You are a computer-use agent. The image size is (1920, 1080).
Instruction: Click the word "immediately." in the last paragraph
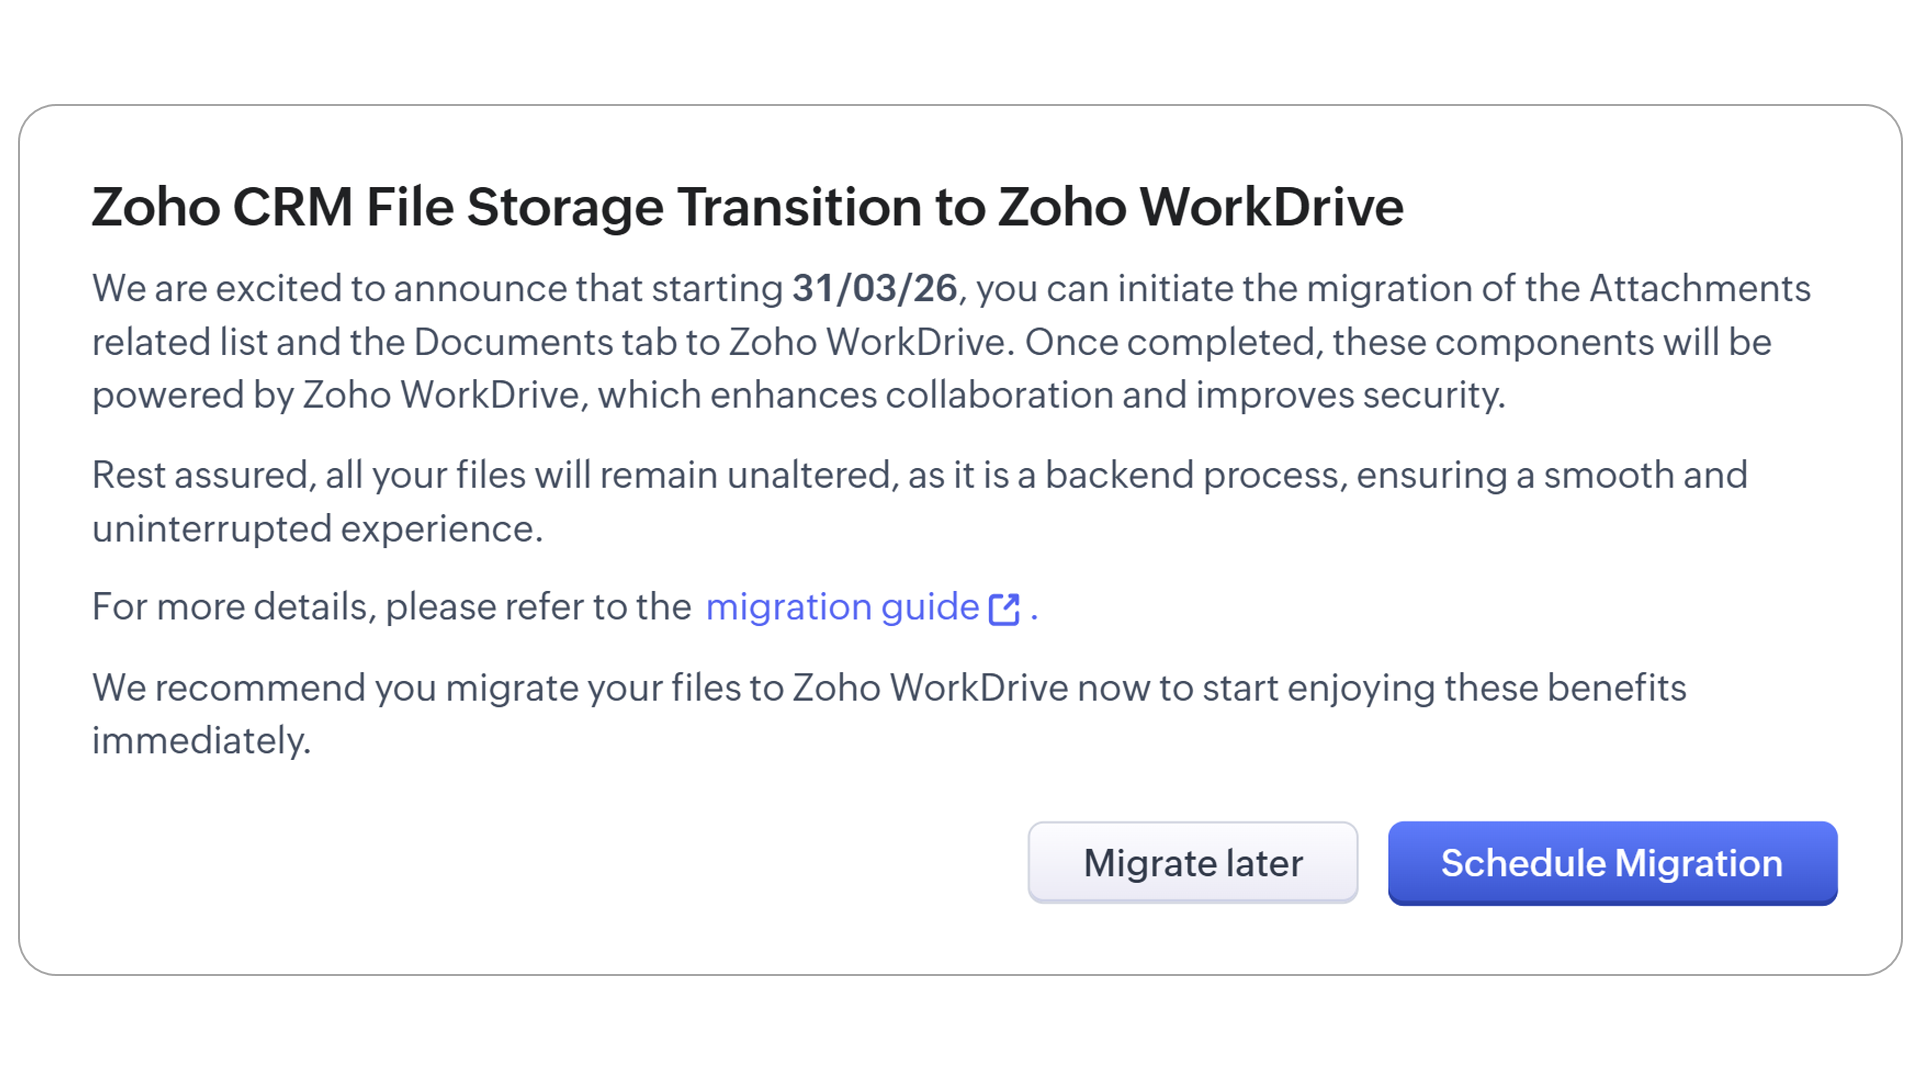tap(201, 741)
